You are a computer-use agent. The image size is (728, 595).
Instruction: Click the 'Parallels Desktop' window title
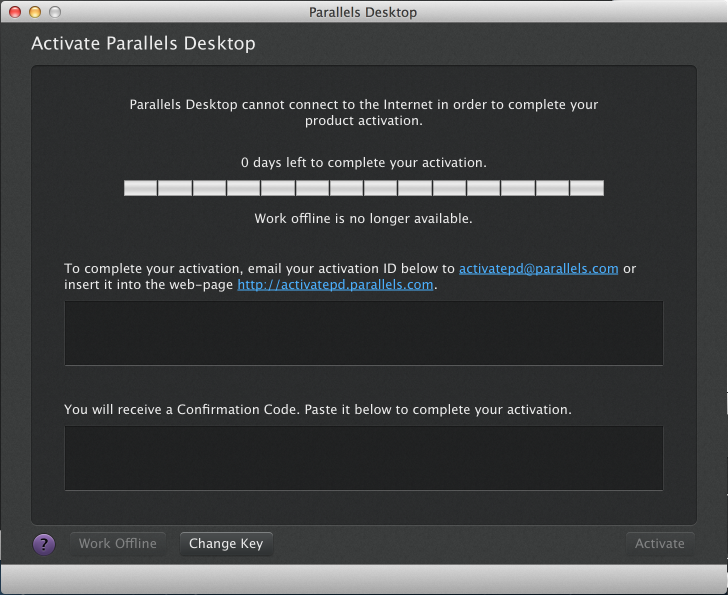point(363,12)
